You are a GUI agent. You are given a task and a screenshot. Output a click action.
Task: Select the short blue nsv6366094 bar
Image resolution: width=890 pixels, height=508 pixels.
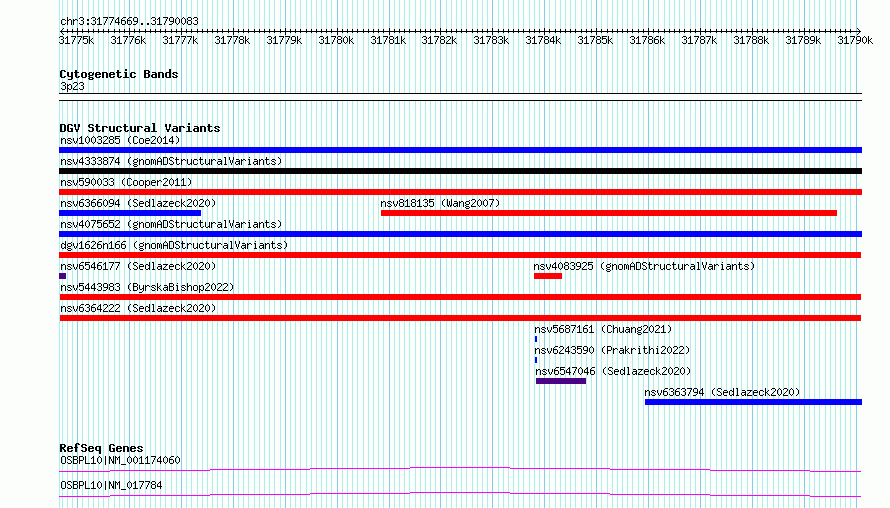point(130,213)
